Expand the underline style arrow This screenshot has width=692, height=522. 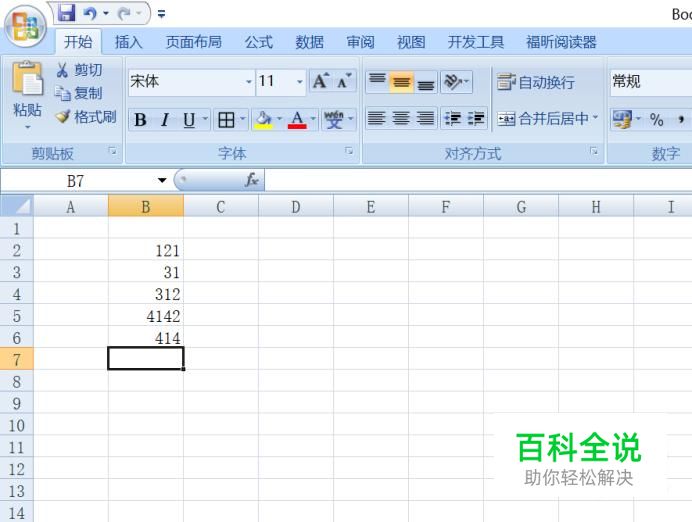[205, 119]
